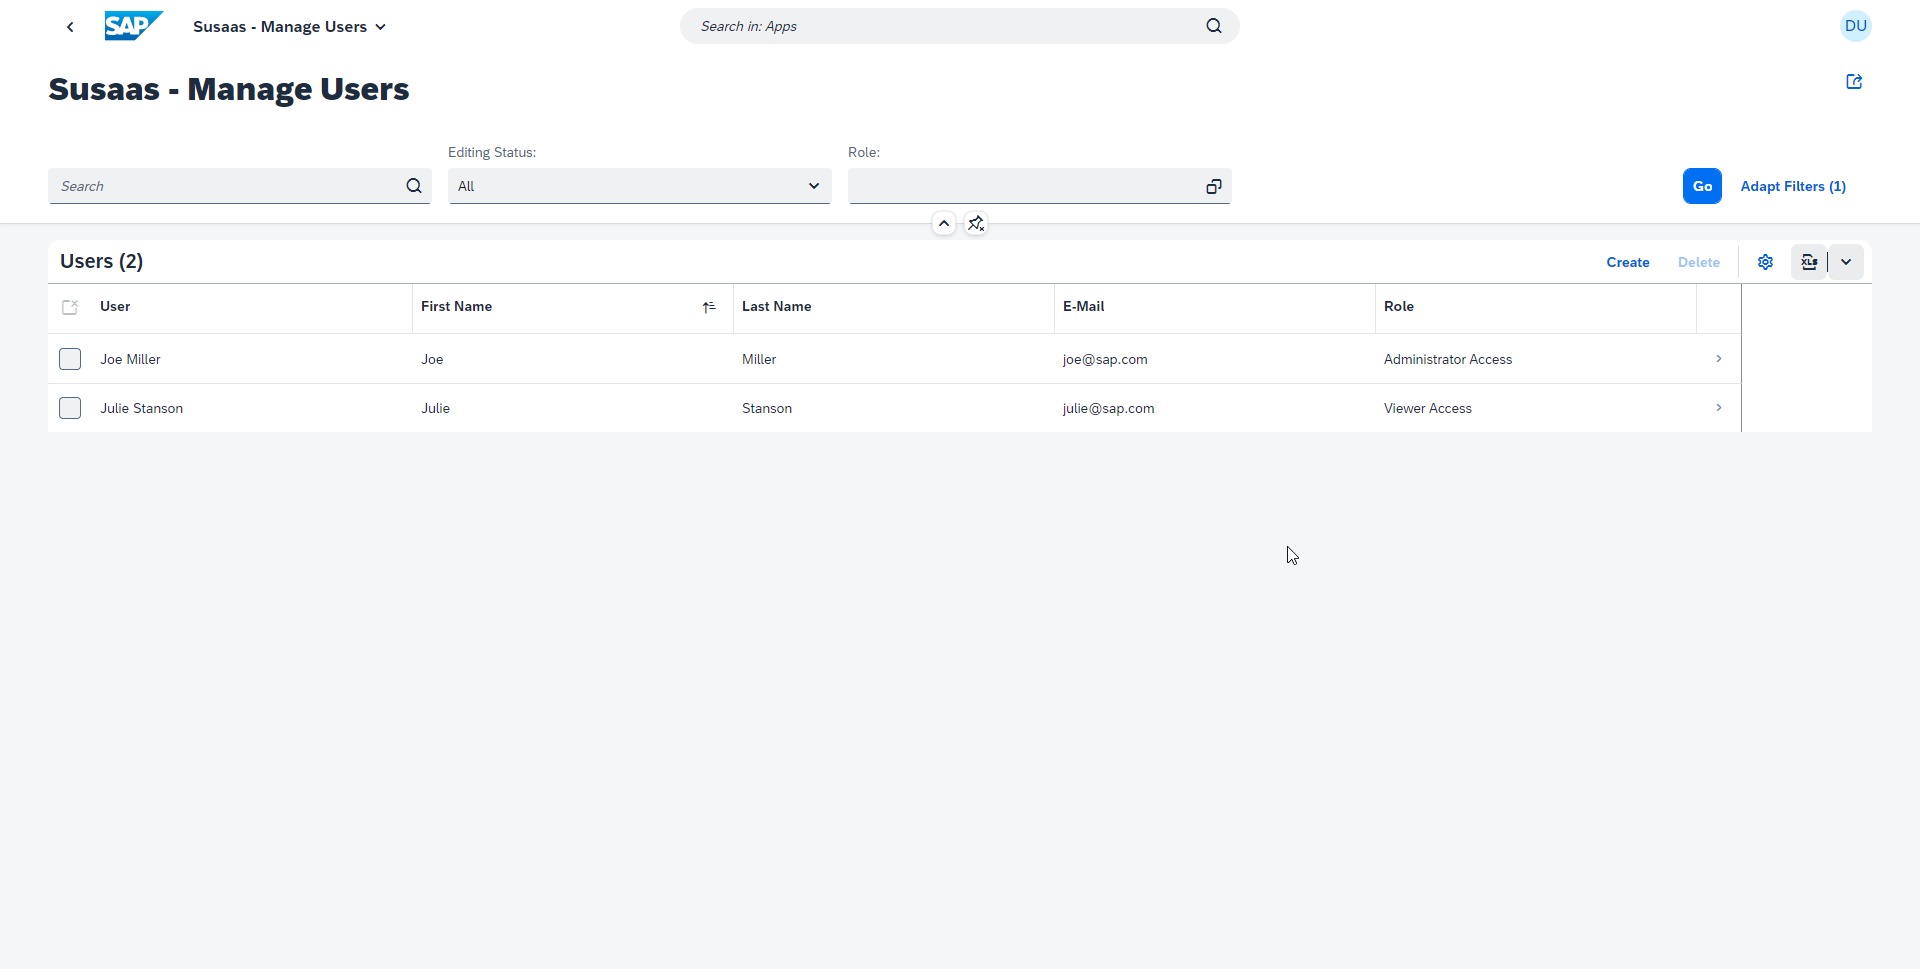This screenshot has height=969, width=1920.
Task: Open the Susaas - Manage Users title menu
Action: [x=290, y=27]
